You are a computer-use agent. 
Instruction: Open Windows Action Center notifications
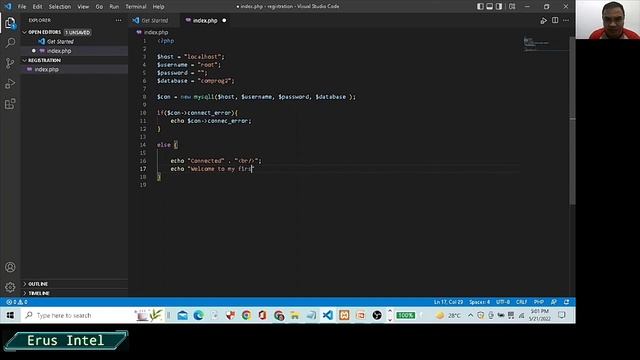tap(562, 315)
